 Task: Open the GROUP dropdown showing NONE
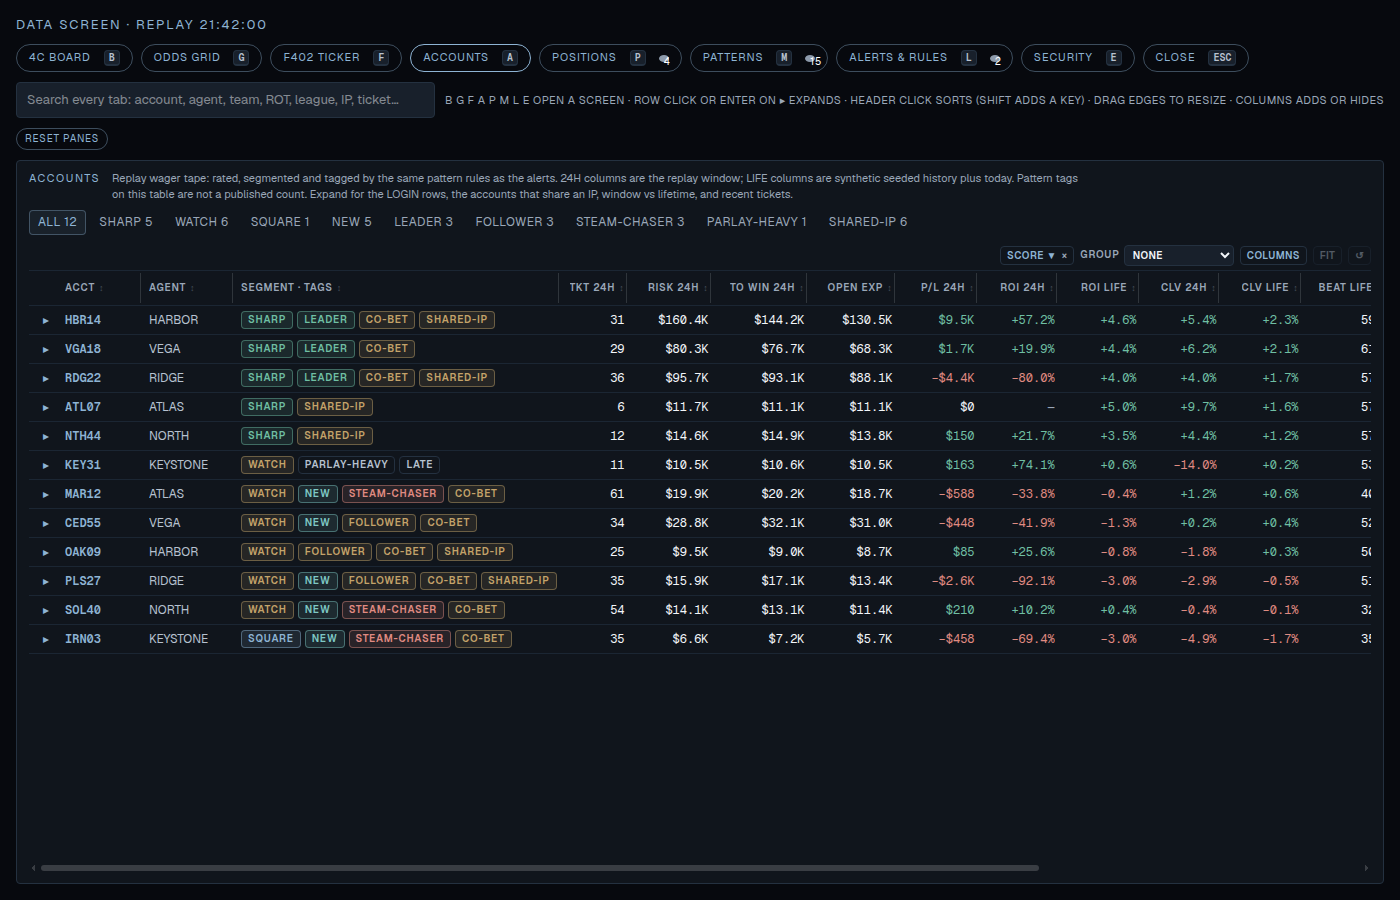pos(1179,256)
